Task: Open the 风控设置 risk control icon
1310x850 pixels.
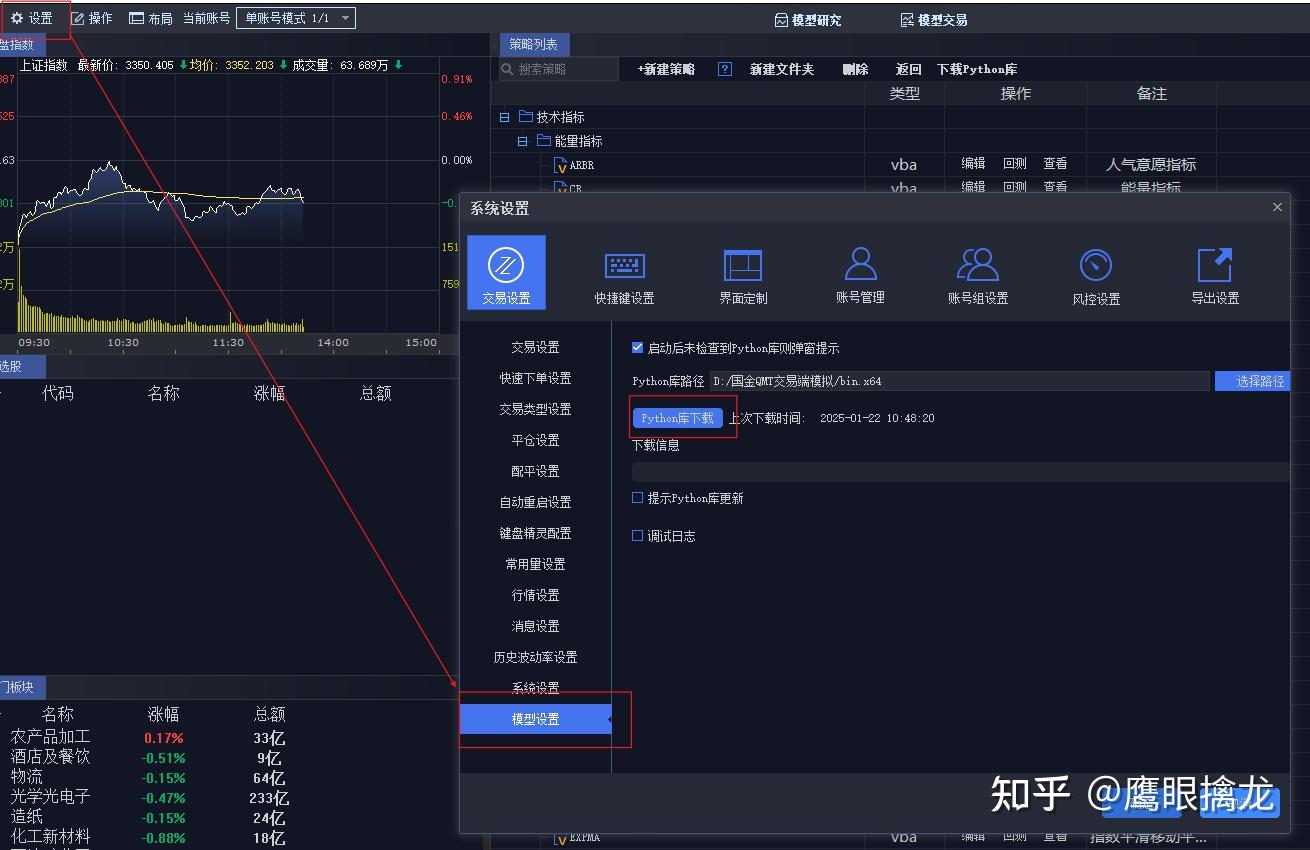Action: click(1096, 272)
